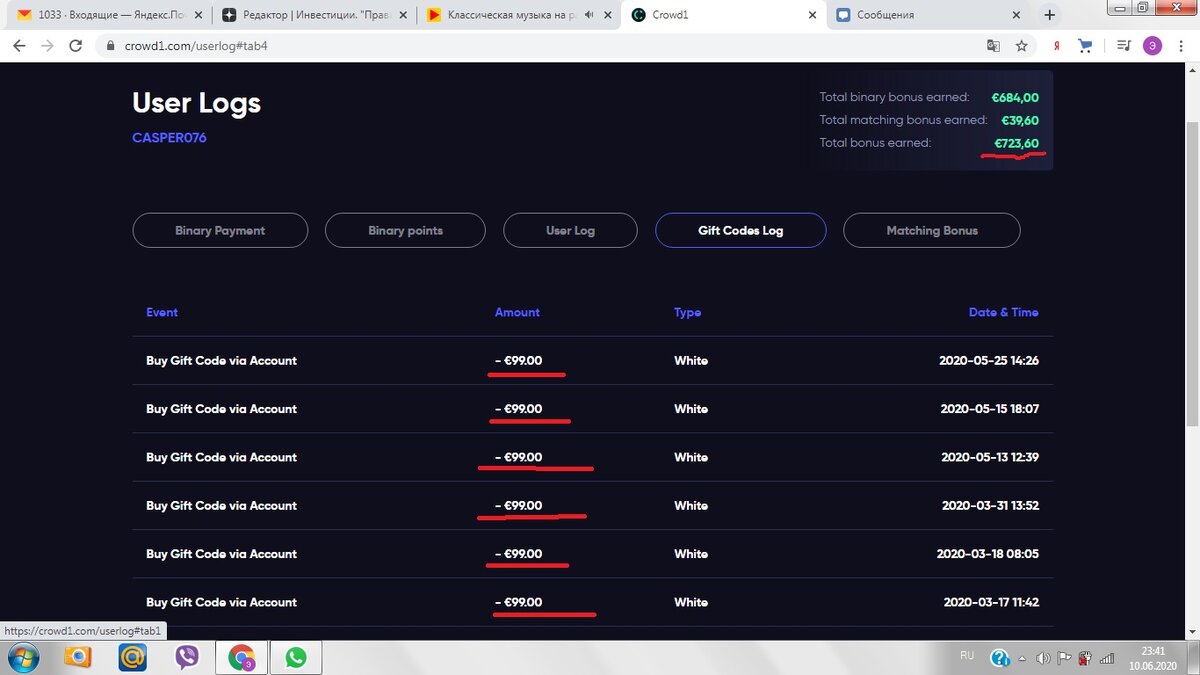Click the total binary bonus value €684,00
The width and height of the screenshot is (1200, 675).
point(1015,98)
